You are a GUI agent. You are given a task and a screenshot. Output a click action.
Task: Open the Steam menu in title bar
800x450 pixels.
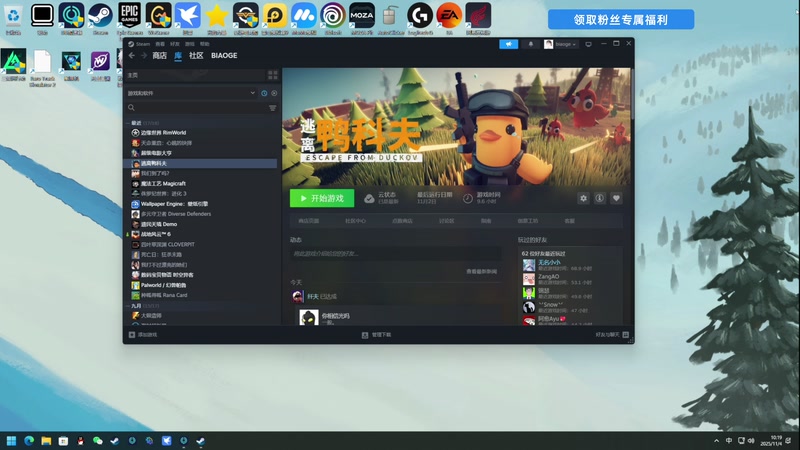(x=143, y=44)
